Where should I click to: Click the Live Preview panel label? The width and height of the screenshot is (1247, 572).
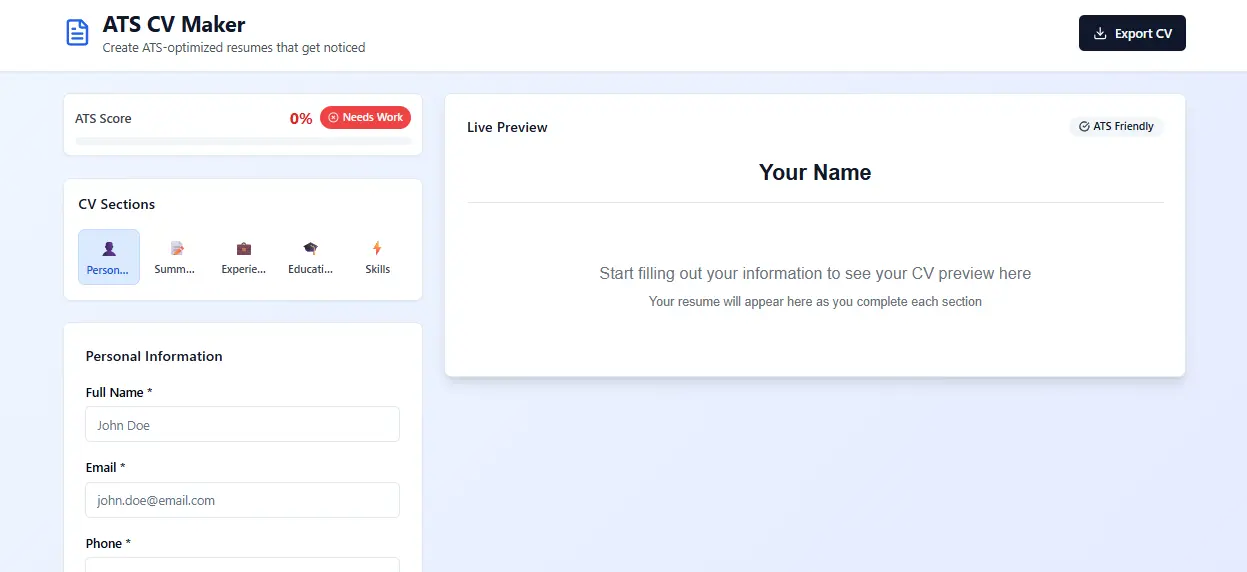coord(507,127)
